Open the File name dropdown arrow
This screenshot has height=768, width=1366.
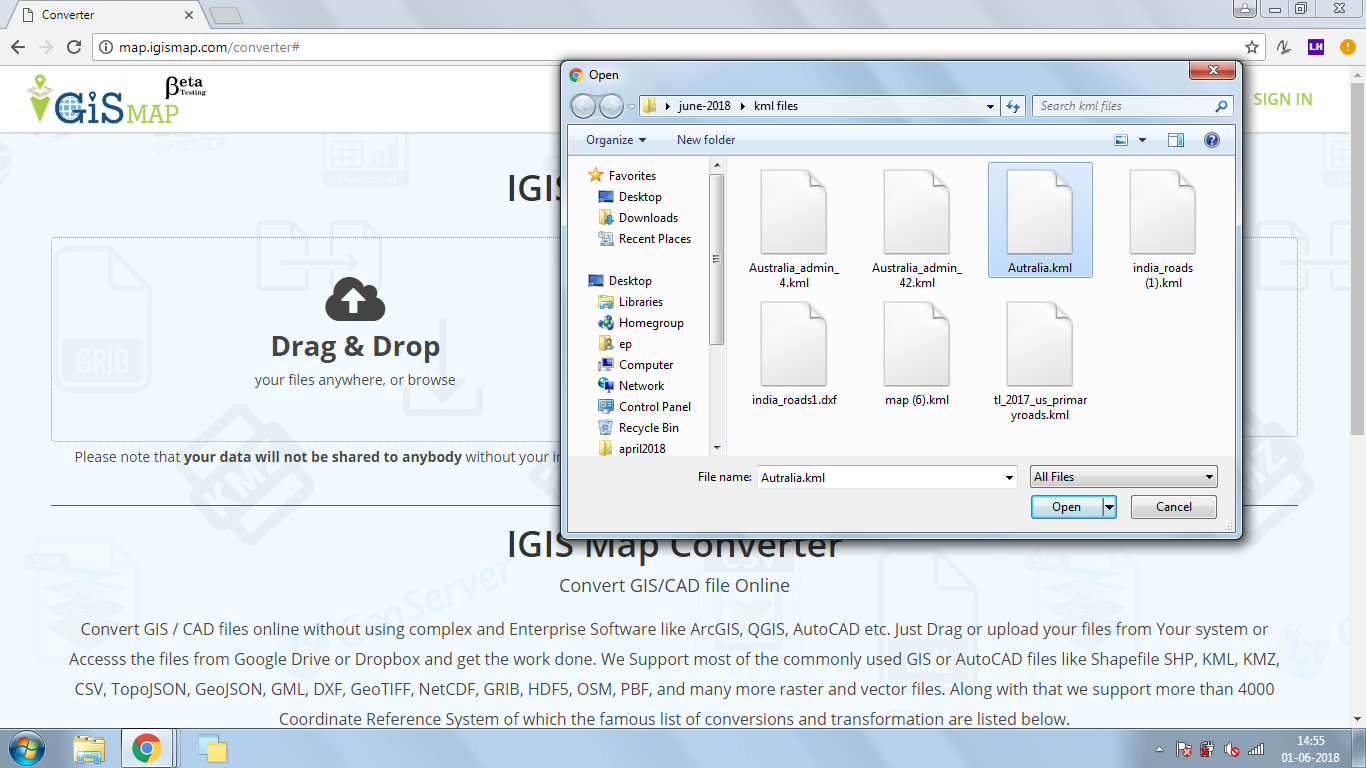pos(1010,477)
